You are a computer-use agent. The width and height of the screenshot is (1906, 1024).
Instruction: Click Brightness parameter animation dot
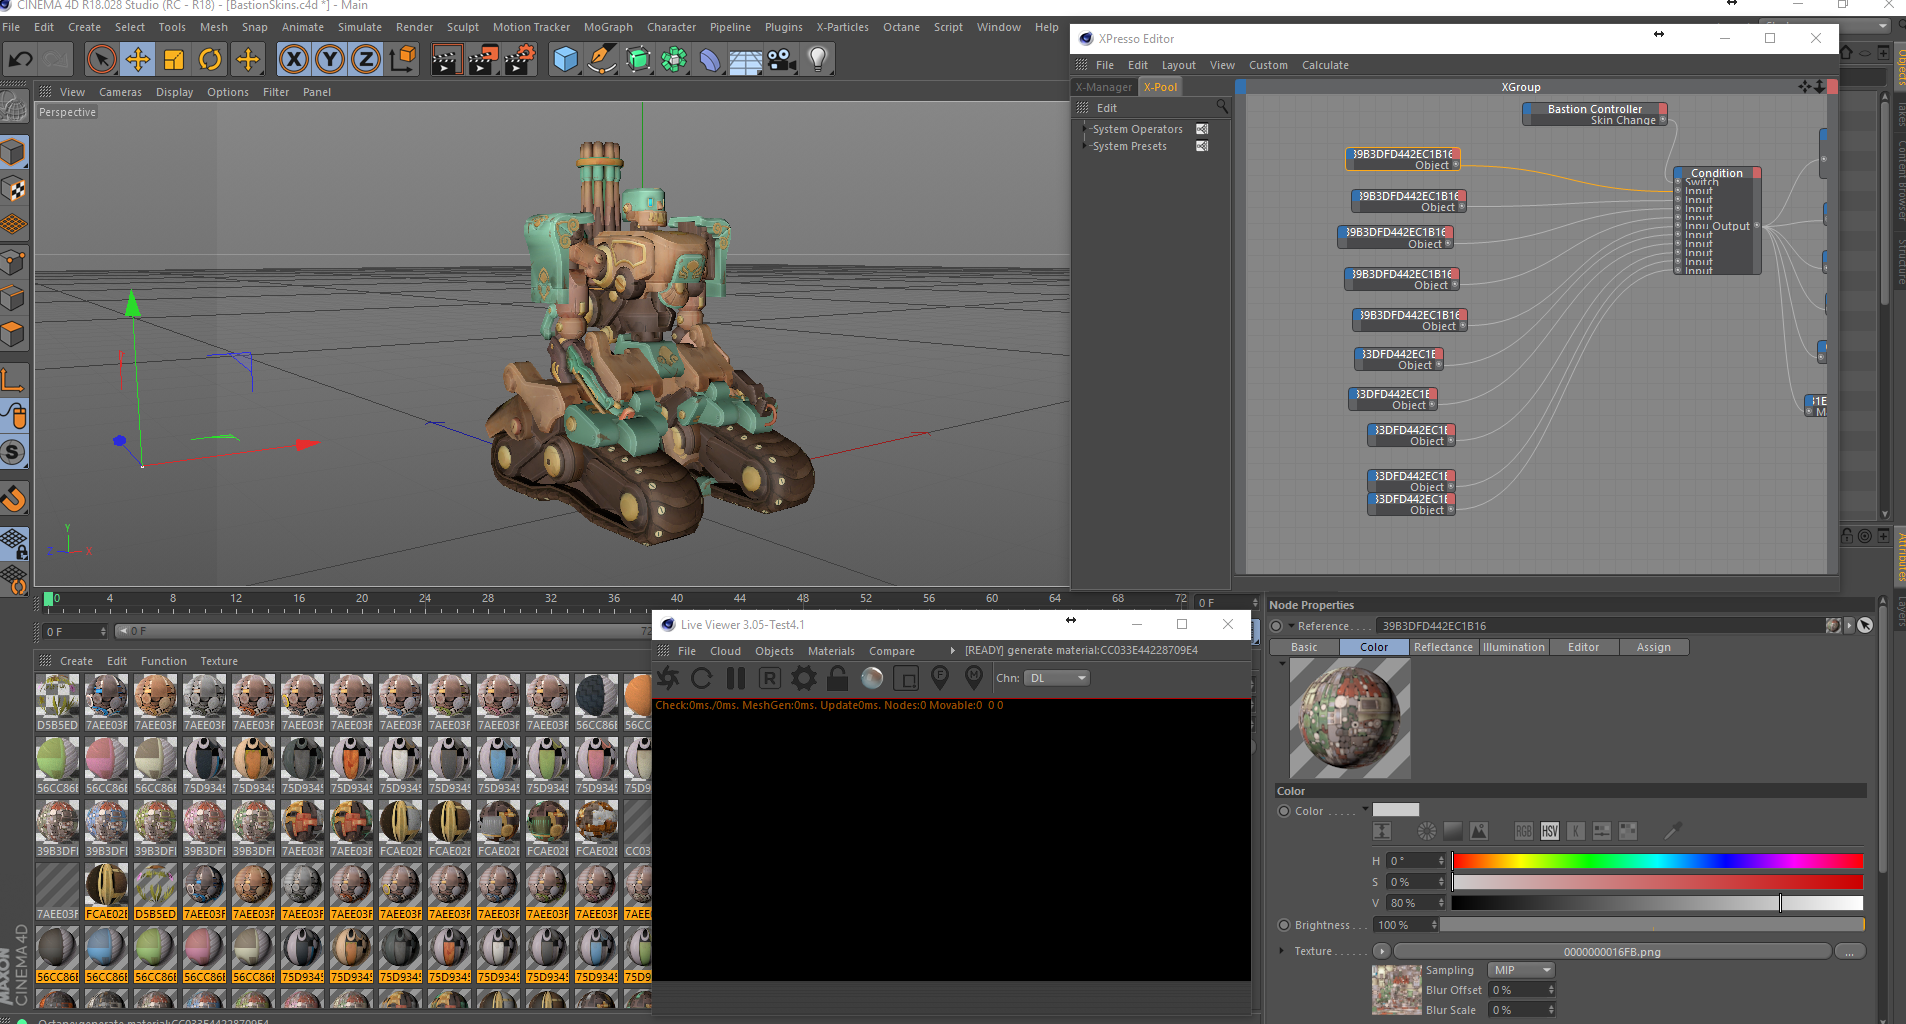pos(1284,925)
